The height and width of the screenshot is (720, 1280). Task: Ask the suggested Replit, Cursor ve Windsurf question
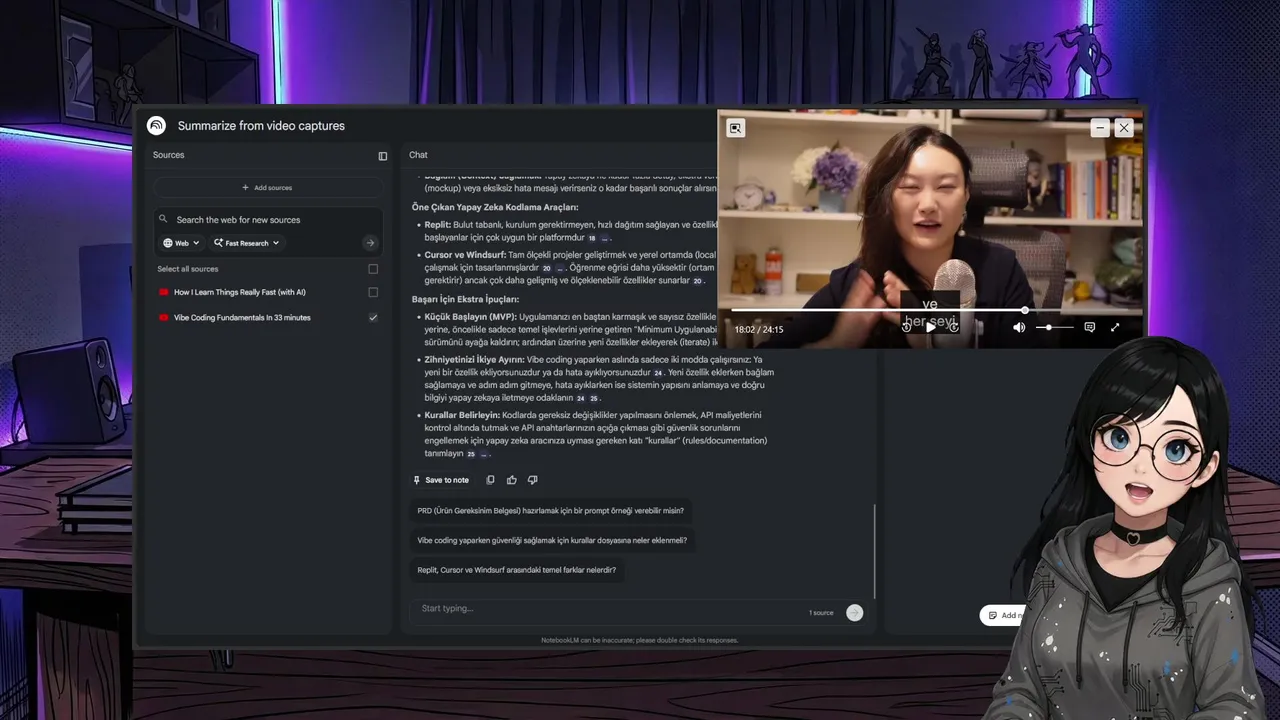517,570
